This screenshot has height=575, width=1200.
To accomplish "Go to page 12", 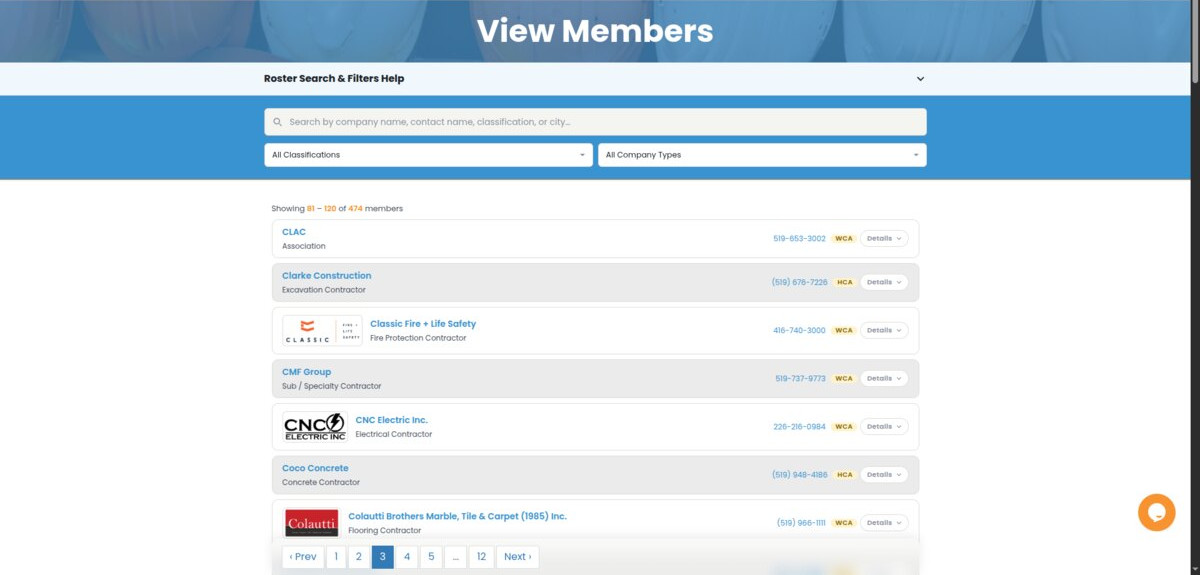I will (481, 557).
